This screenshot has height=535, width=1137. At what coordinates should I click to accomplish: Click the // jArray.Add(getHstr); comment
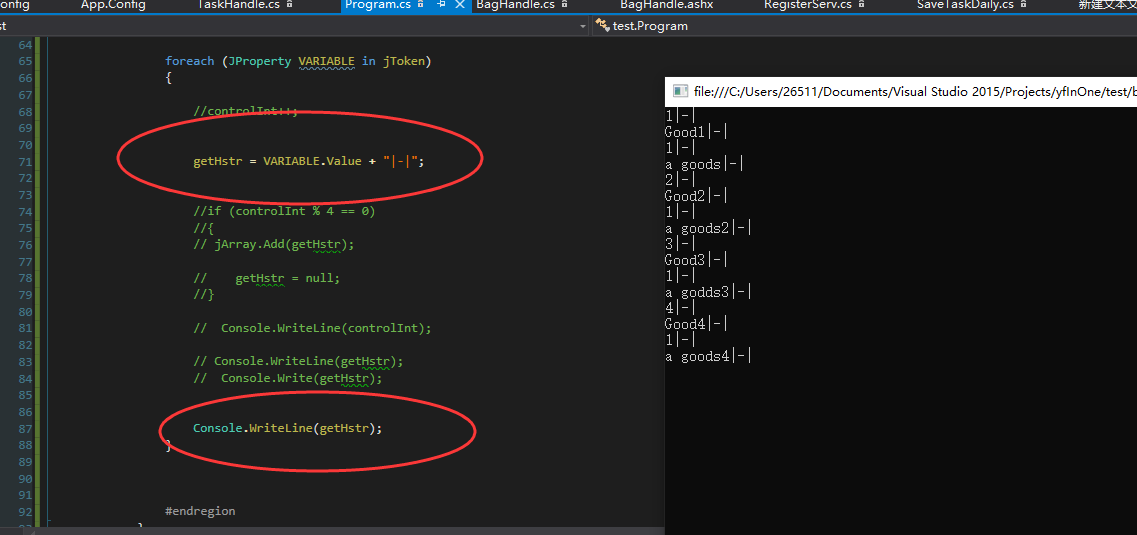pyautogui.click(x=273, y=244)
